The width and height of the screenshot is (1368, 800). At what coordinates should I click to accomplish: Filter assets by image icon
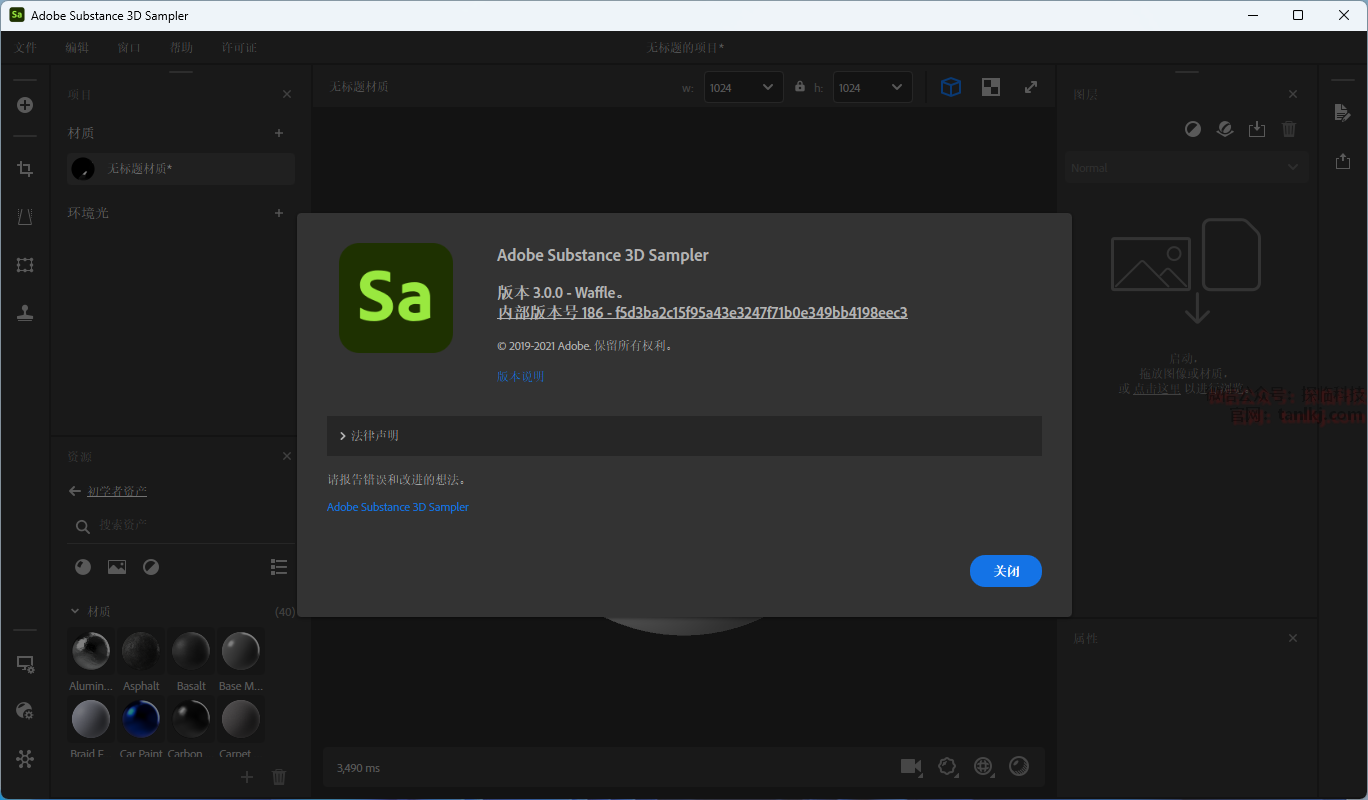point(117,567)
